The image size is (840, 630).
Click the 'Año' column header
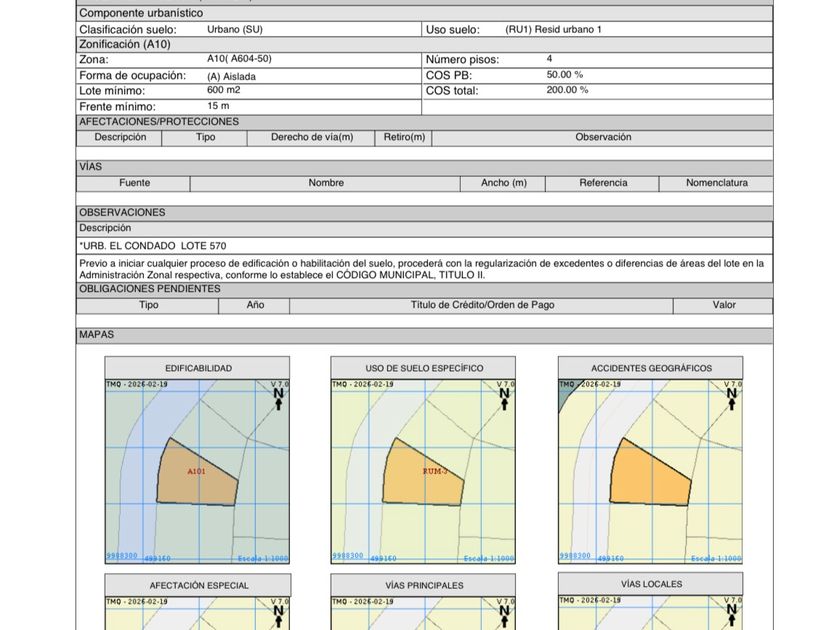pyautogui.click(x=255, y=305)
